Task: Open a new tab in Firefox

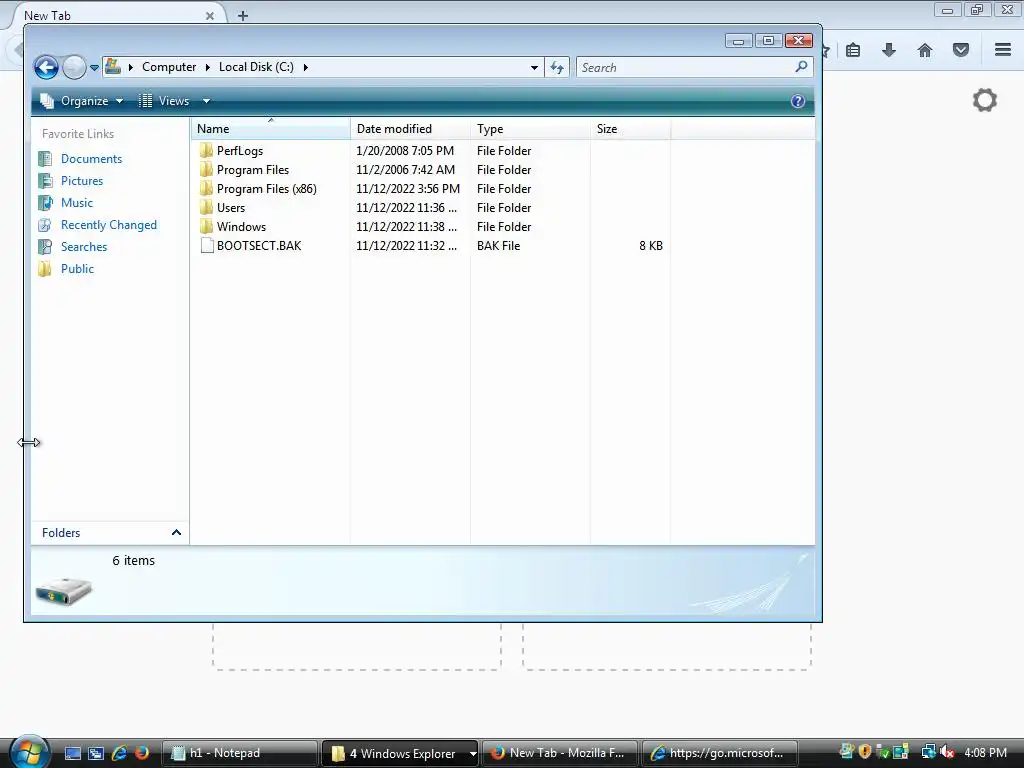Action: [x=243, y=16]
